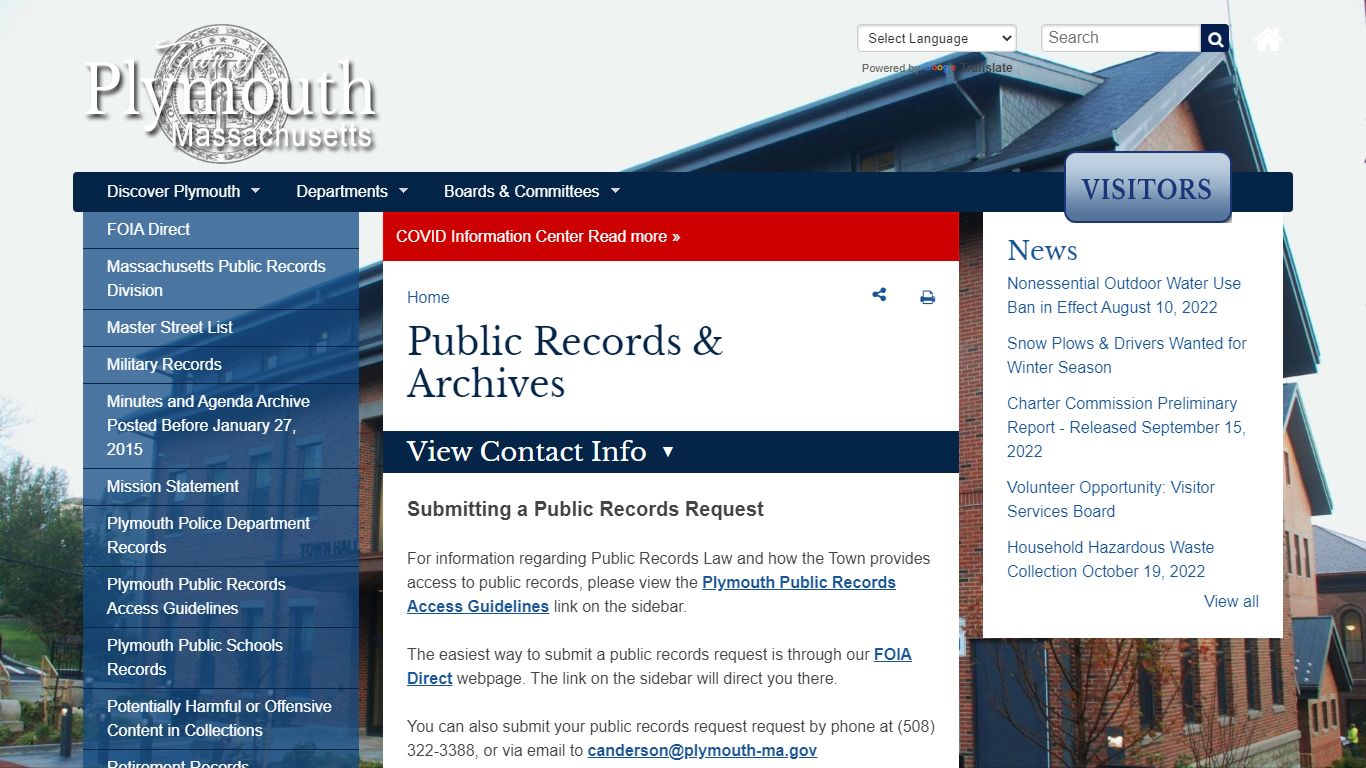Select Military Records in sidebar
The image size is (1366, 768).
(221, 365)
